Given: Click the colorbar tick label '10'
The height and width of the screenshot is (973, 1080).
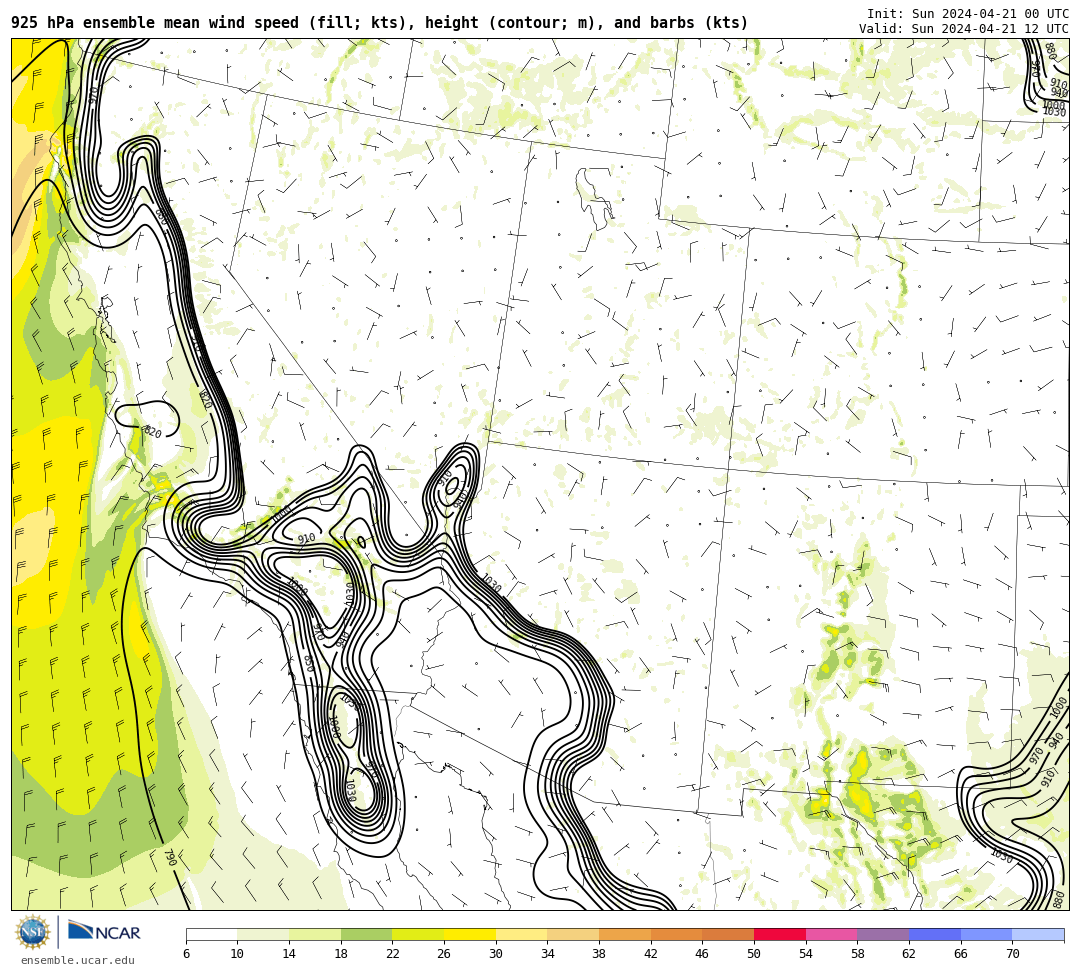Looking at the screenshot, I should (x=238, y=954).
